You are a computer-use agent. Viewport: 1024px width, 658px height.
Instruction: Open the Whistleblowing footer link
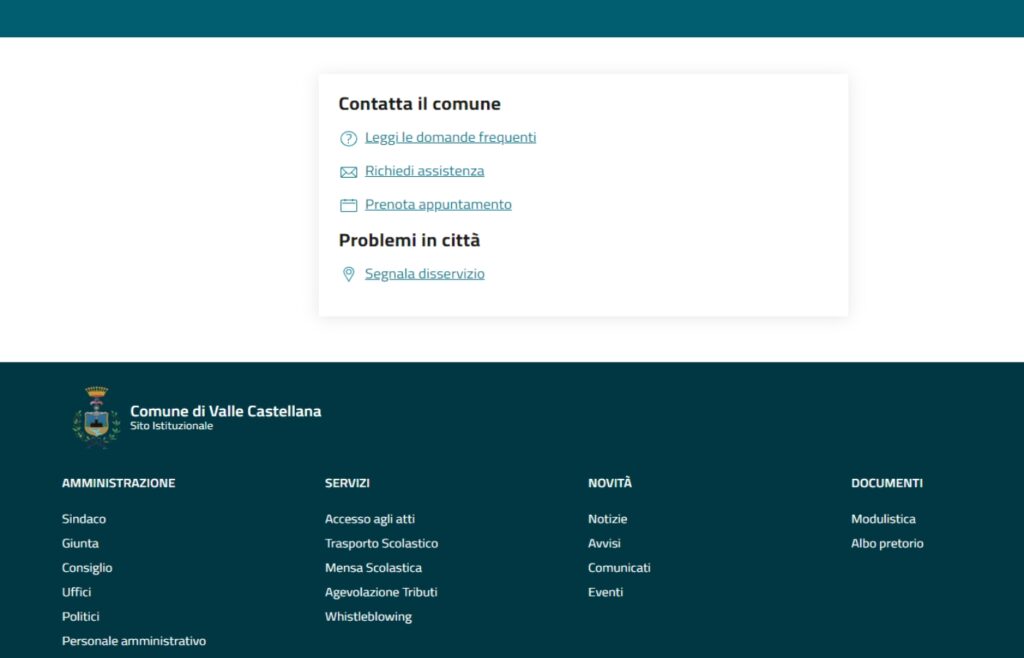368,617
